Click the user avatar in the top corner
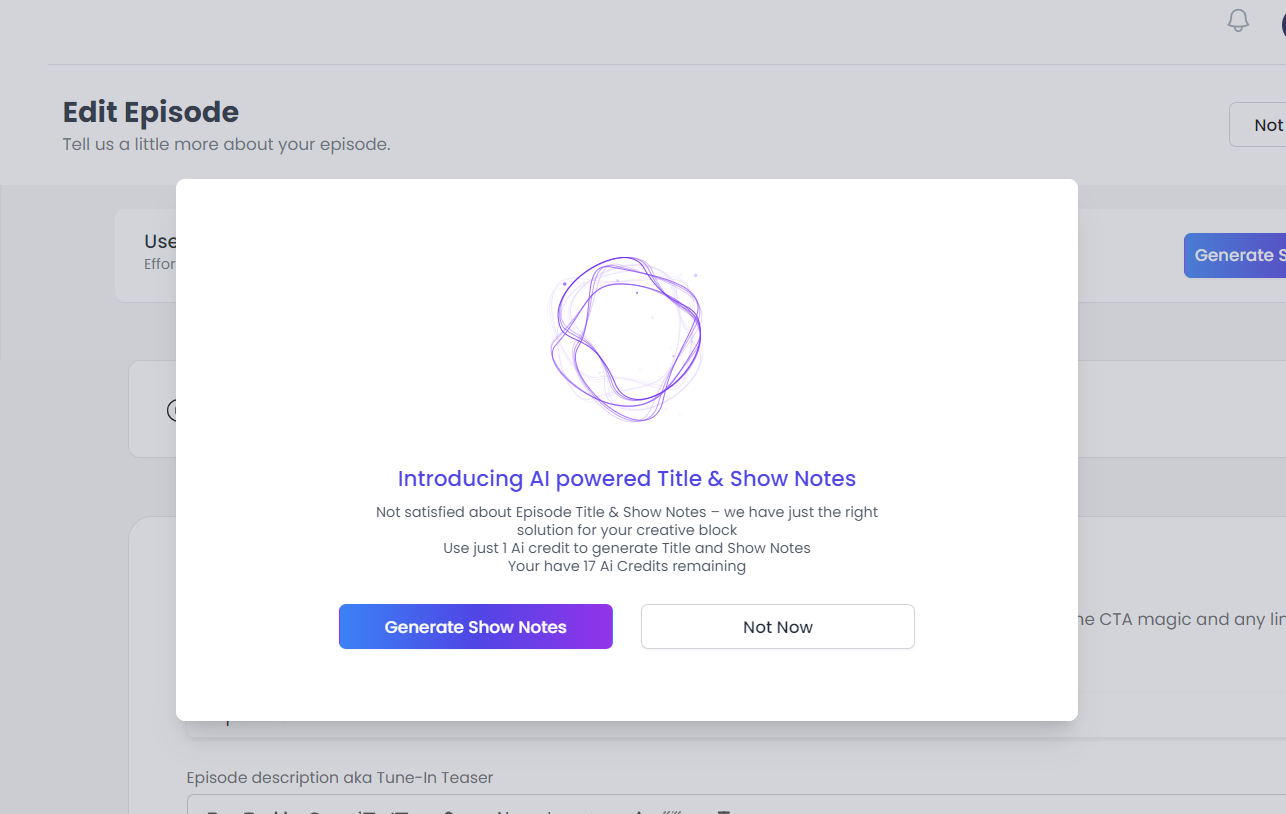The width and height of the screenshot is (1286, 814). (x=1281, y=20)
